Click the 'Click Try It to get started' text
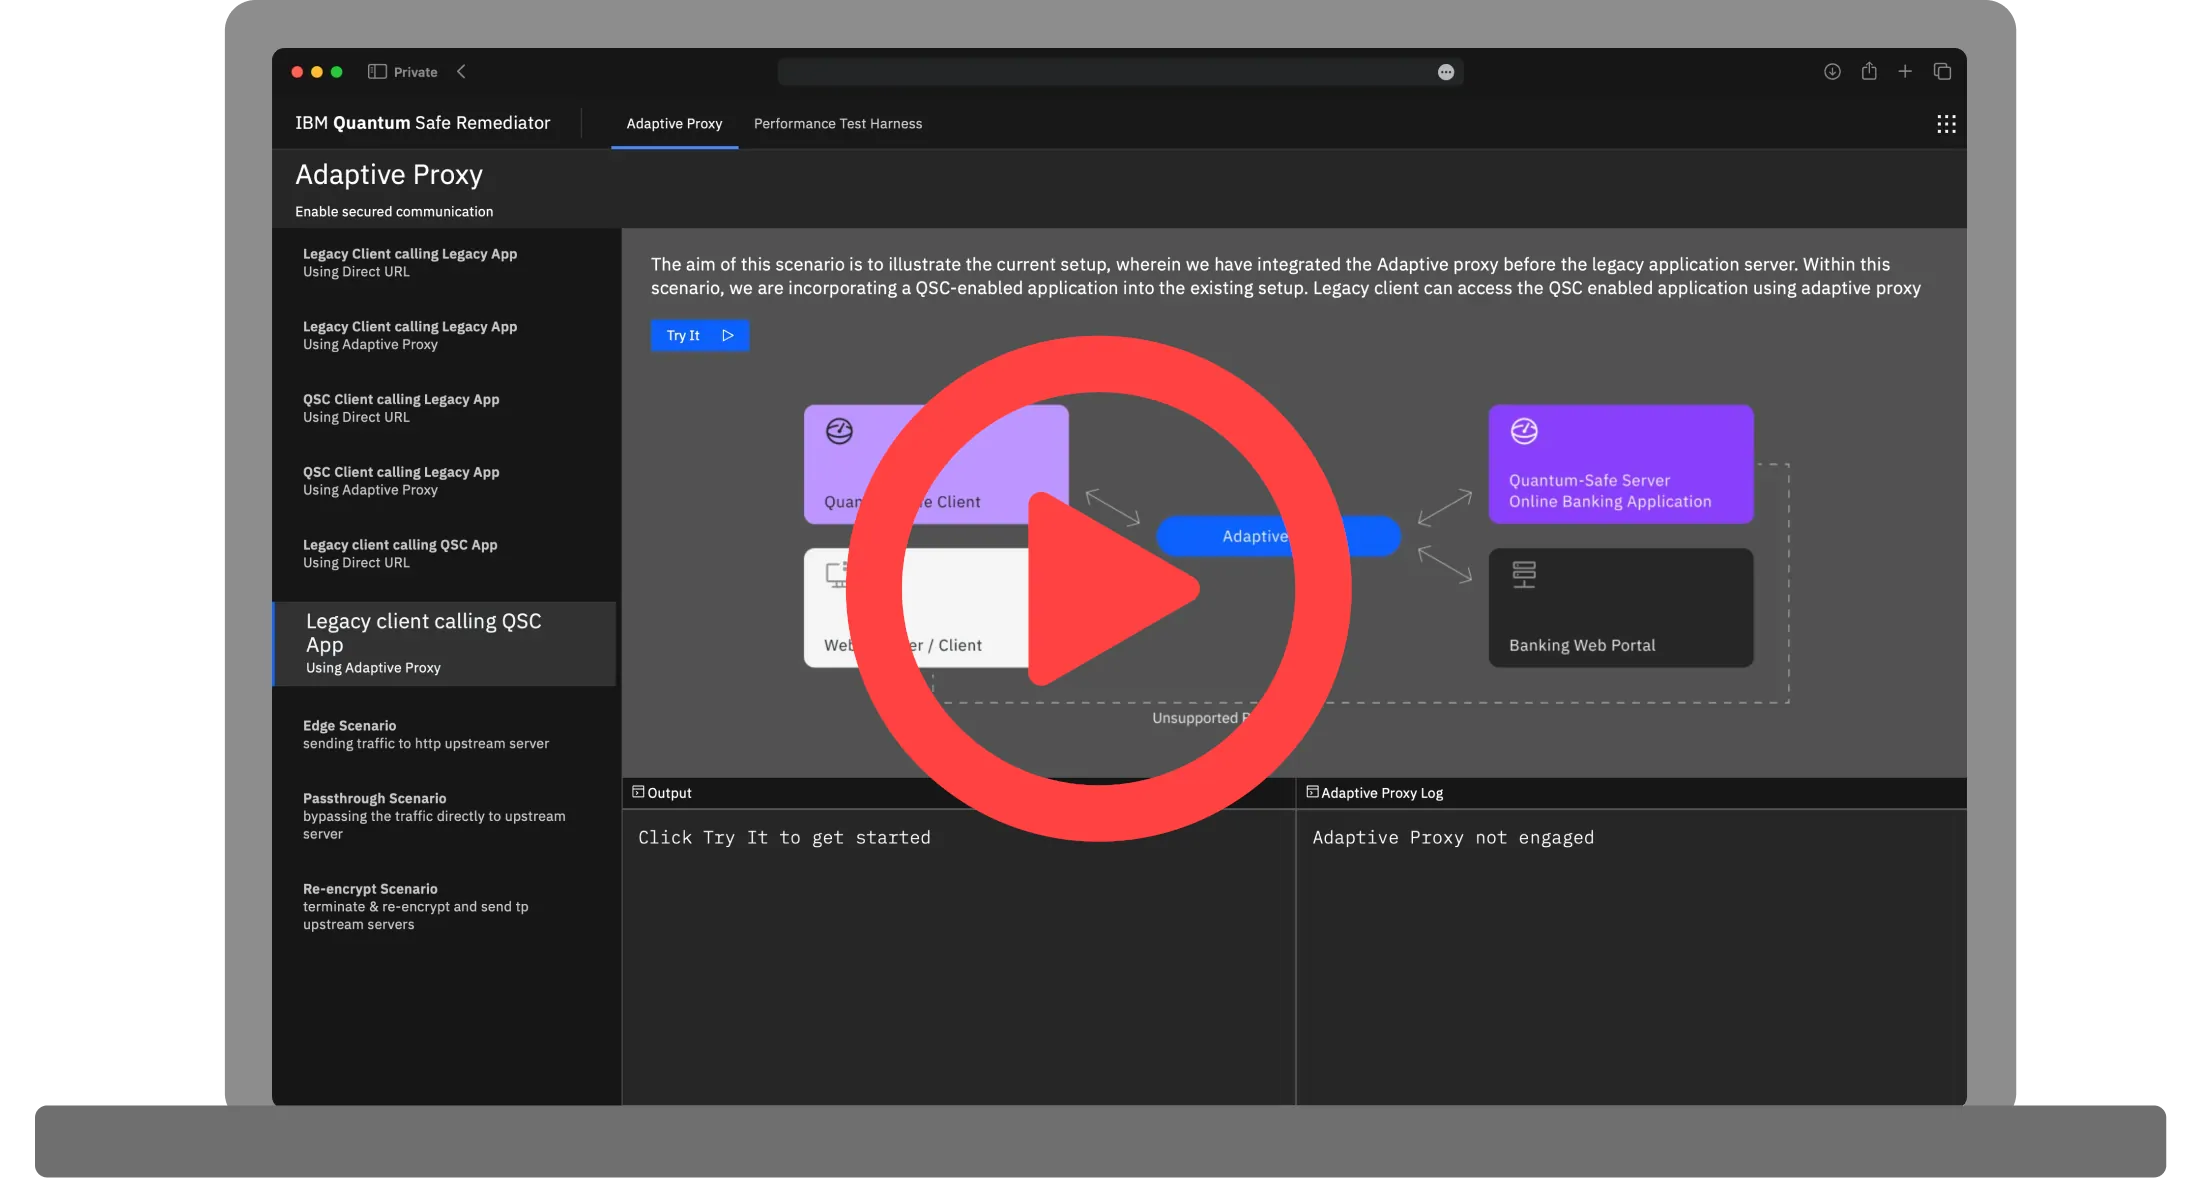This screenshot has width=2200, height=1178. tap(784, 838)
